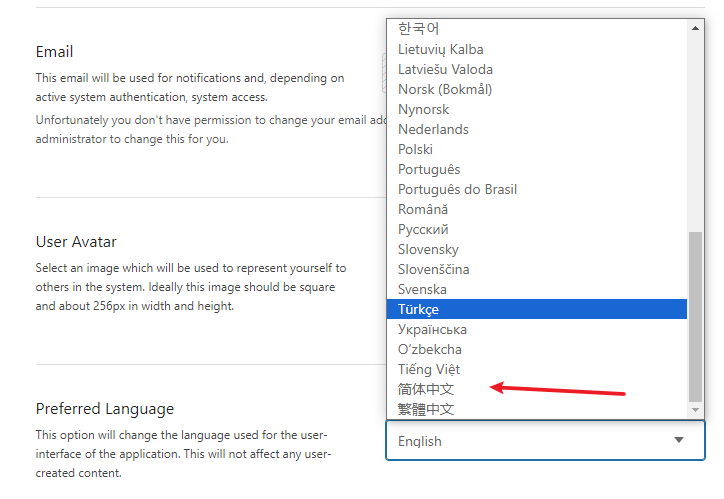Select Norsk (Bokmål) language
This screenshot has width=724, height=499.
click(445, 89)
